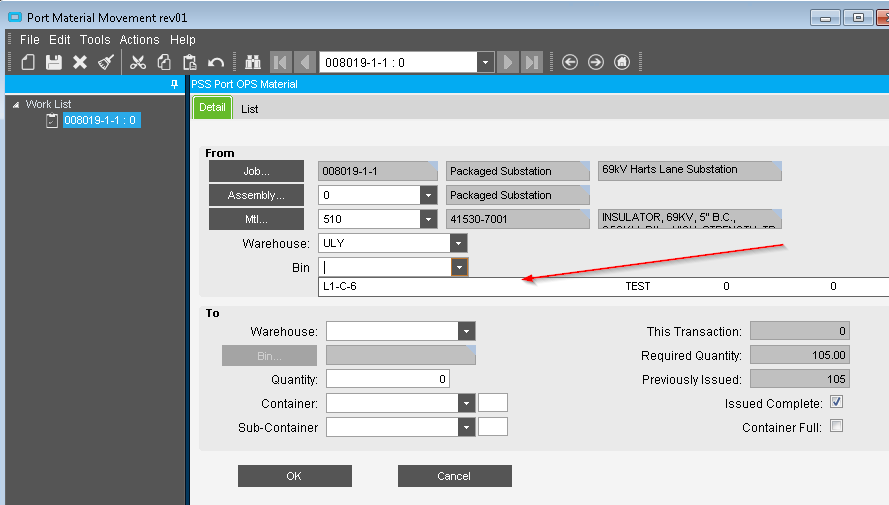Go to previous record arrow
This screenshot has height=505, width=889.
[304, 62]
